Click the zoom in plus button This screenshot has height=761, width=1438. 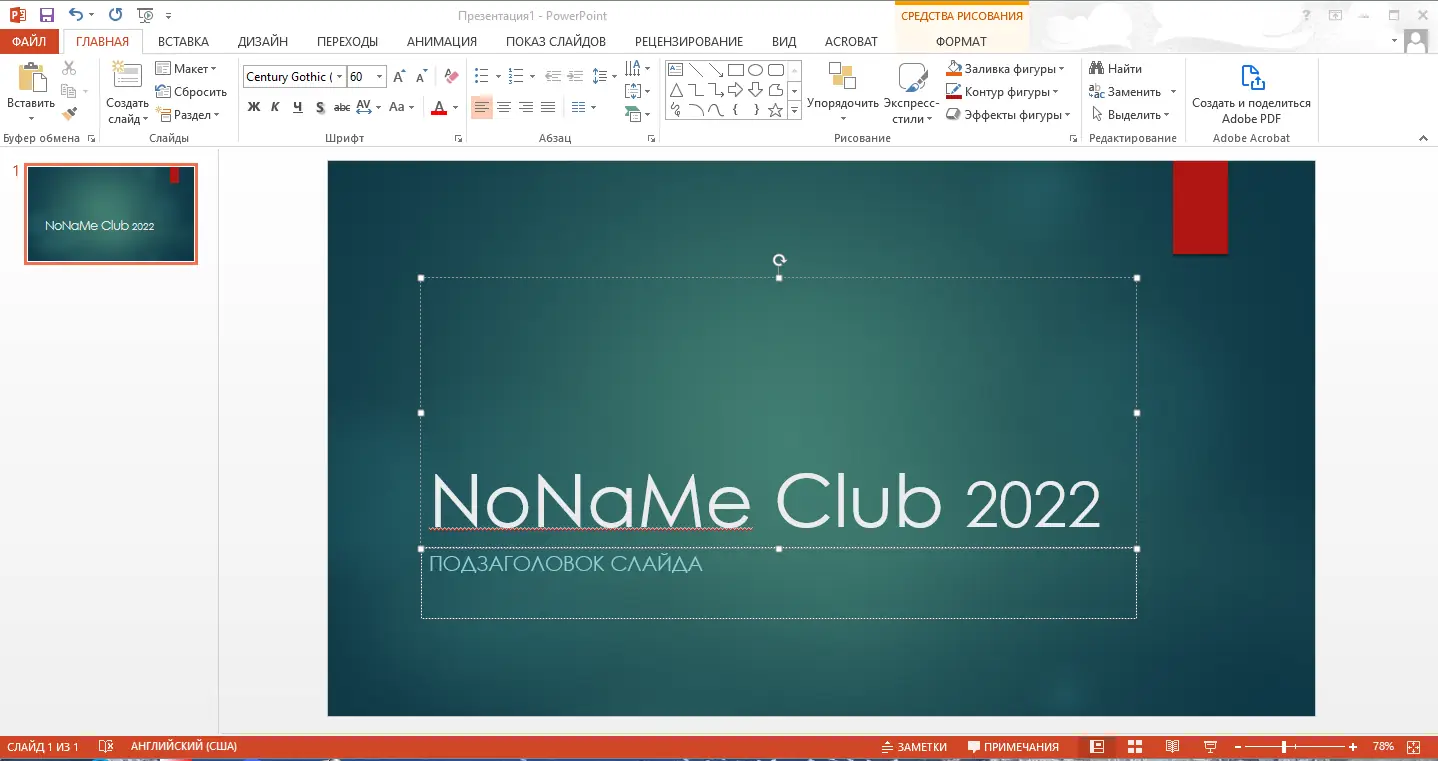click(x=1353, y=746)
